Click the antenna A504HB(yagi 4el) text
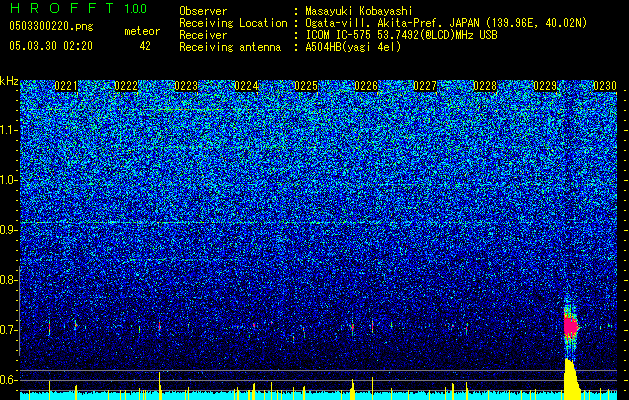 tap(353, 47)
